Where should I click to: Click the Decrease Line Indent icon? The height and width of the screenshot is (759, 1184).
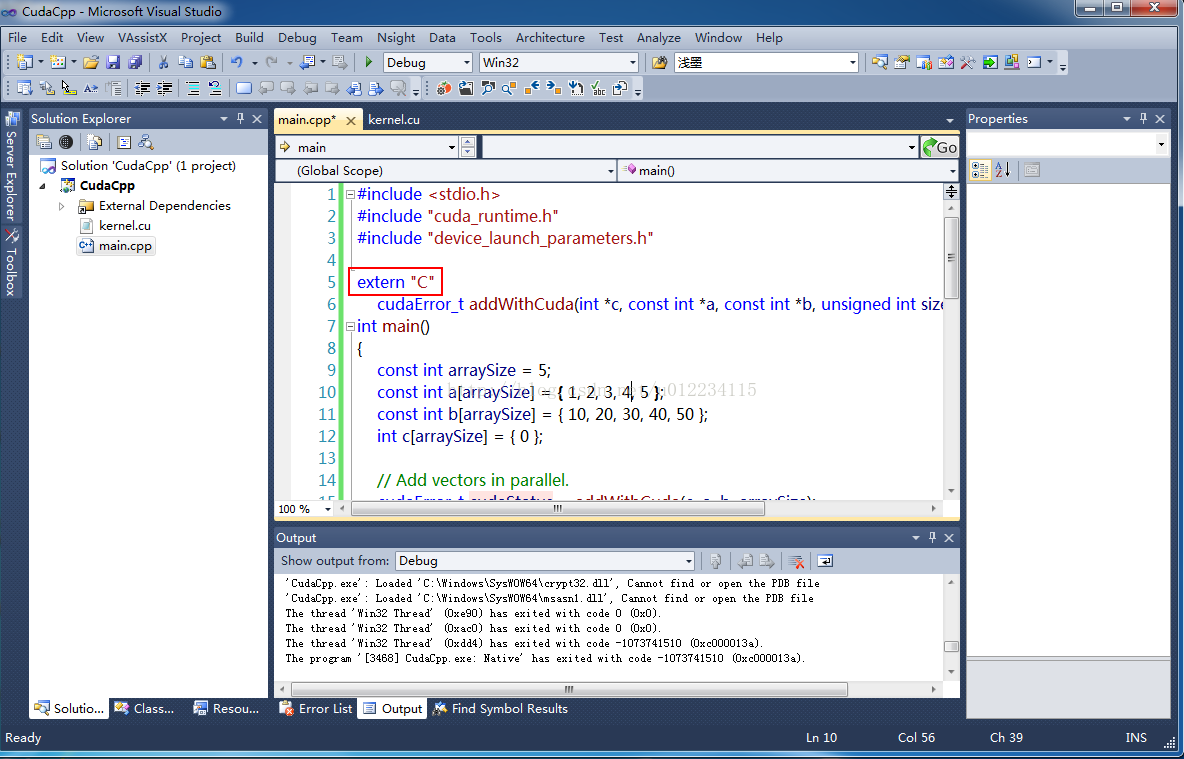click(x=141, y=88)
